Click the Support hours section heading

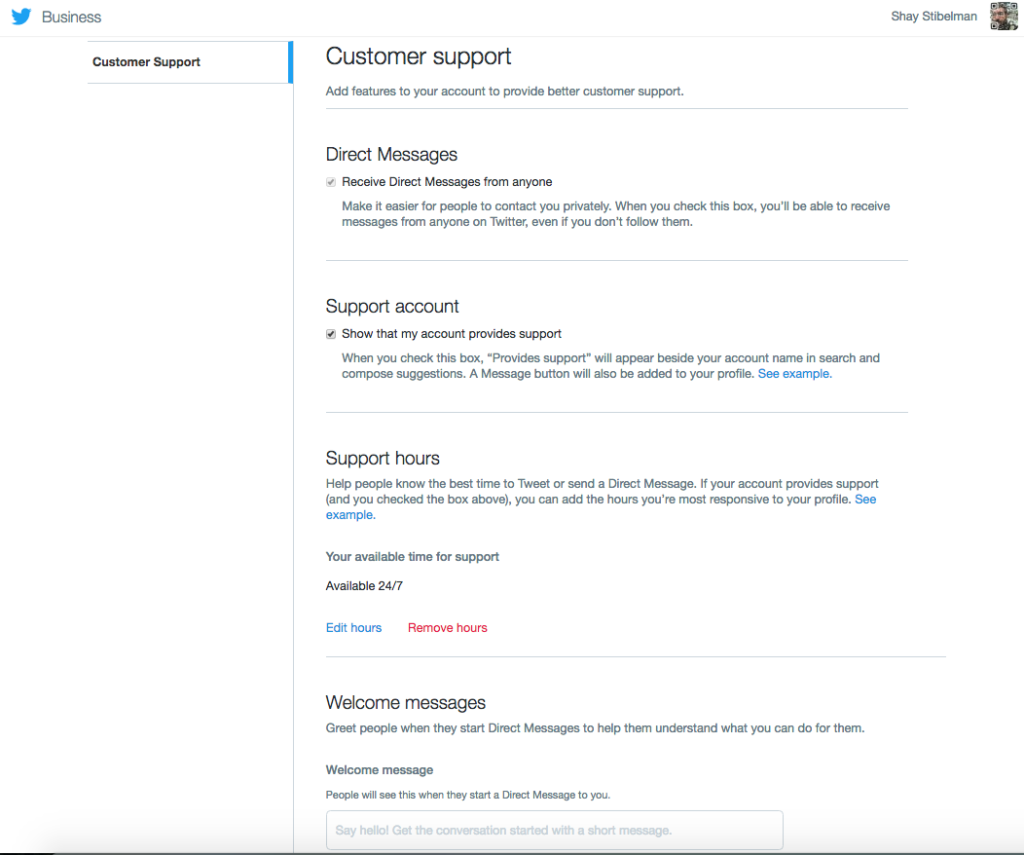pos(382,458)
